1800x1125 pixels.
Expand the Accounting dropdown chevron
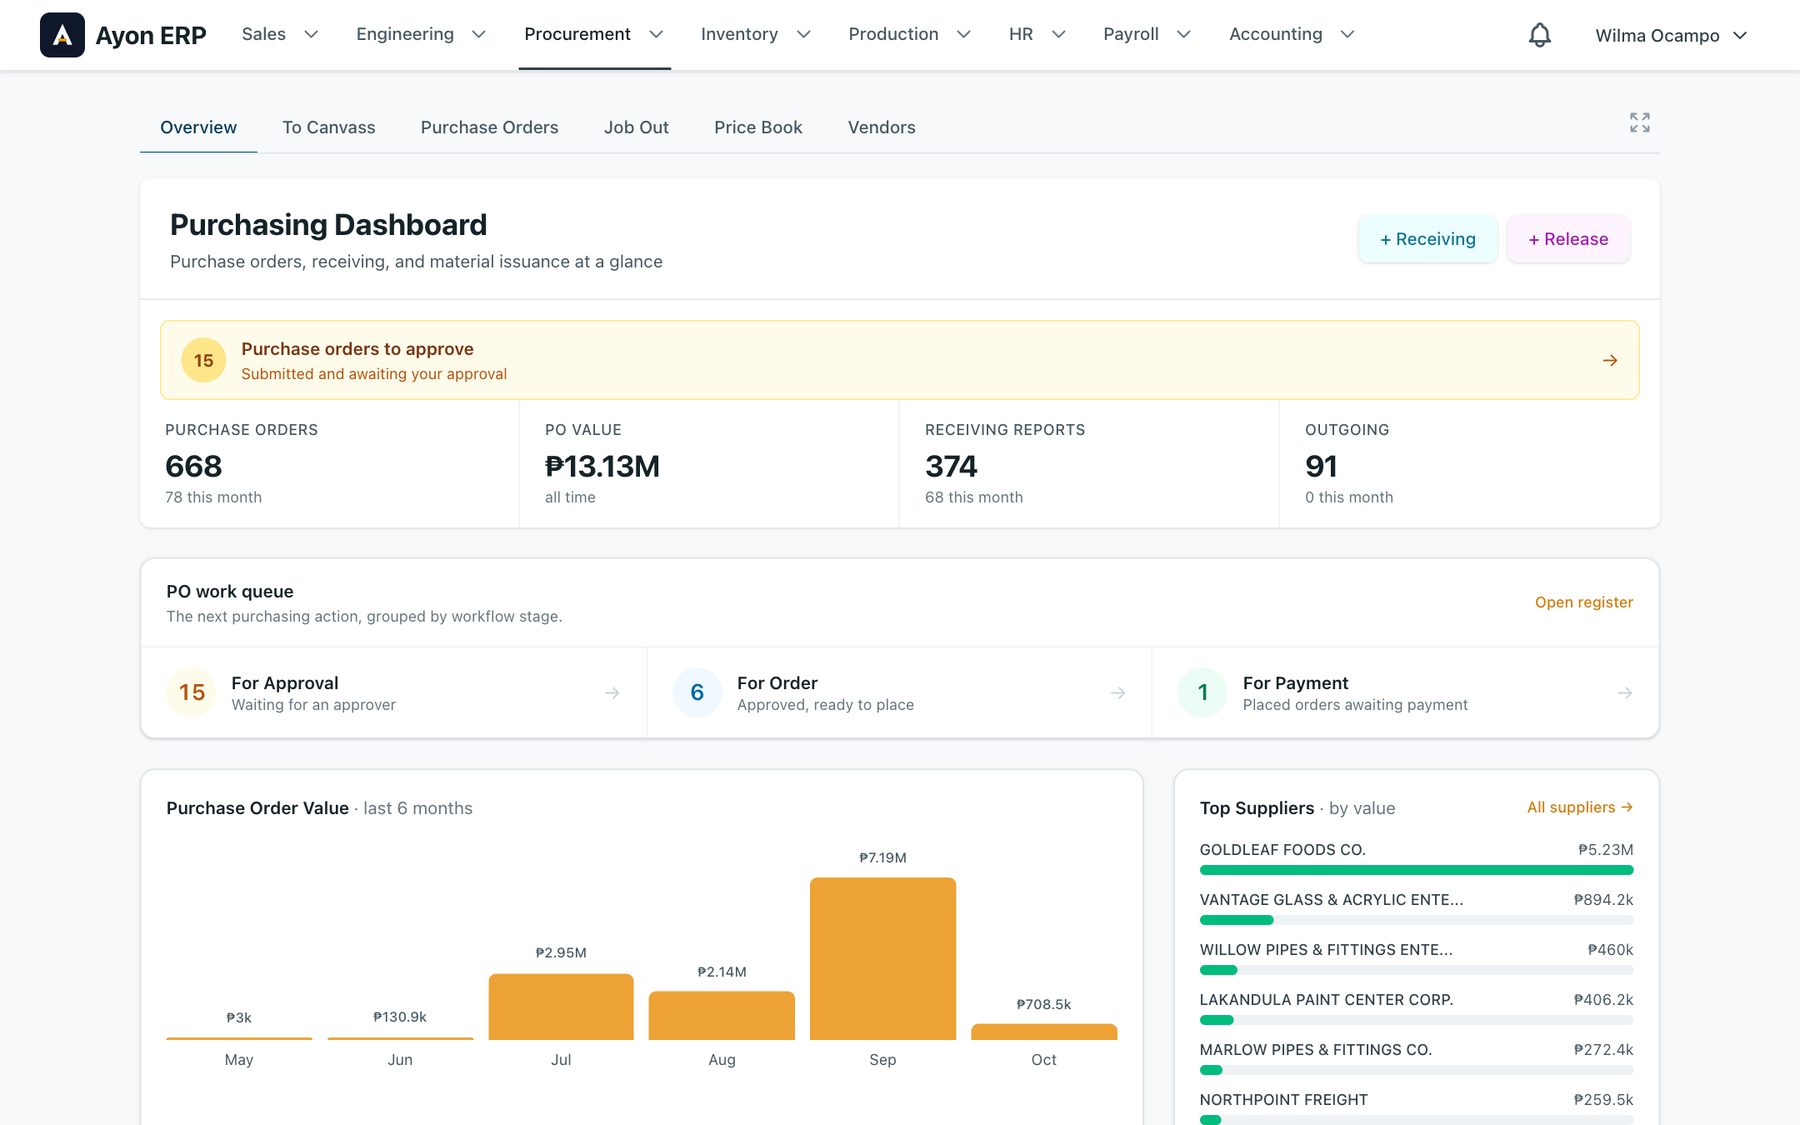point(1347,35)
